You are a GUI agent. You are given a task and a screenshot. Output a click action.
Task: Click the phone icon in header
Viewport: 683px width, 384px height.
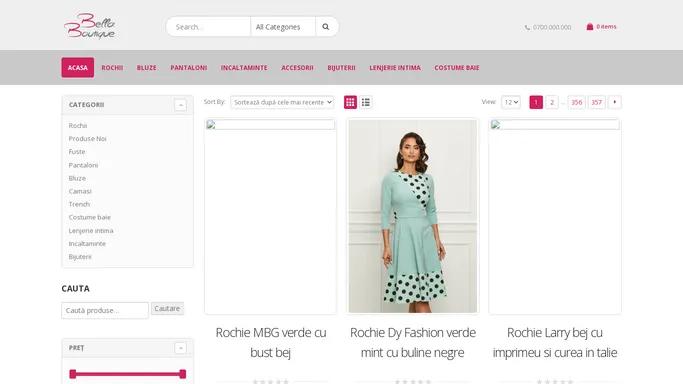tap(527, 27)
